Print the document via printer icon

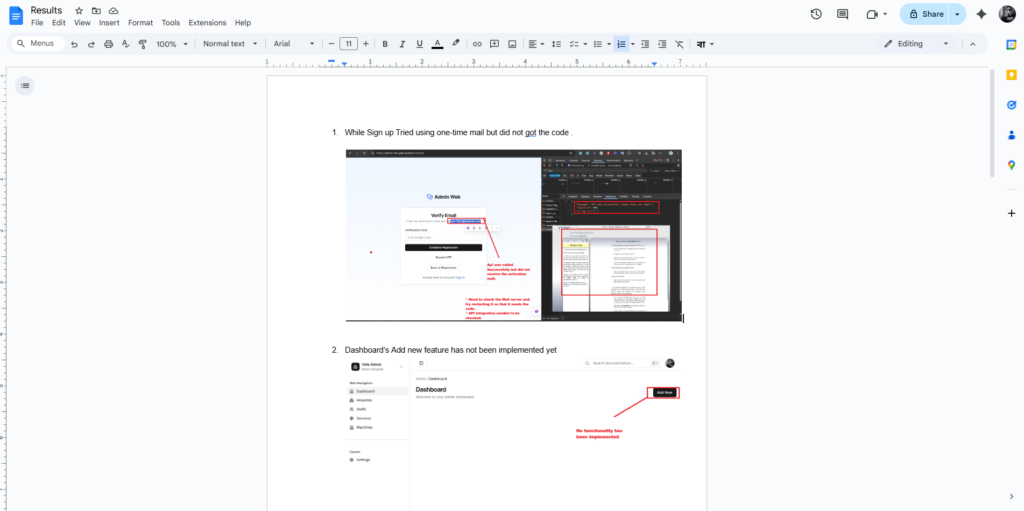tap(108, 44)
